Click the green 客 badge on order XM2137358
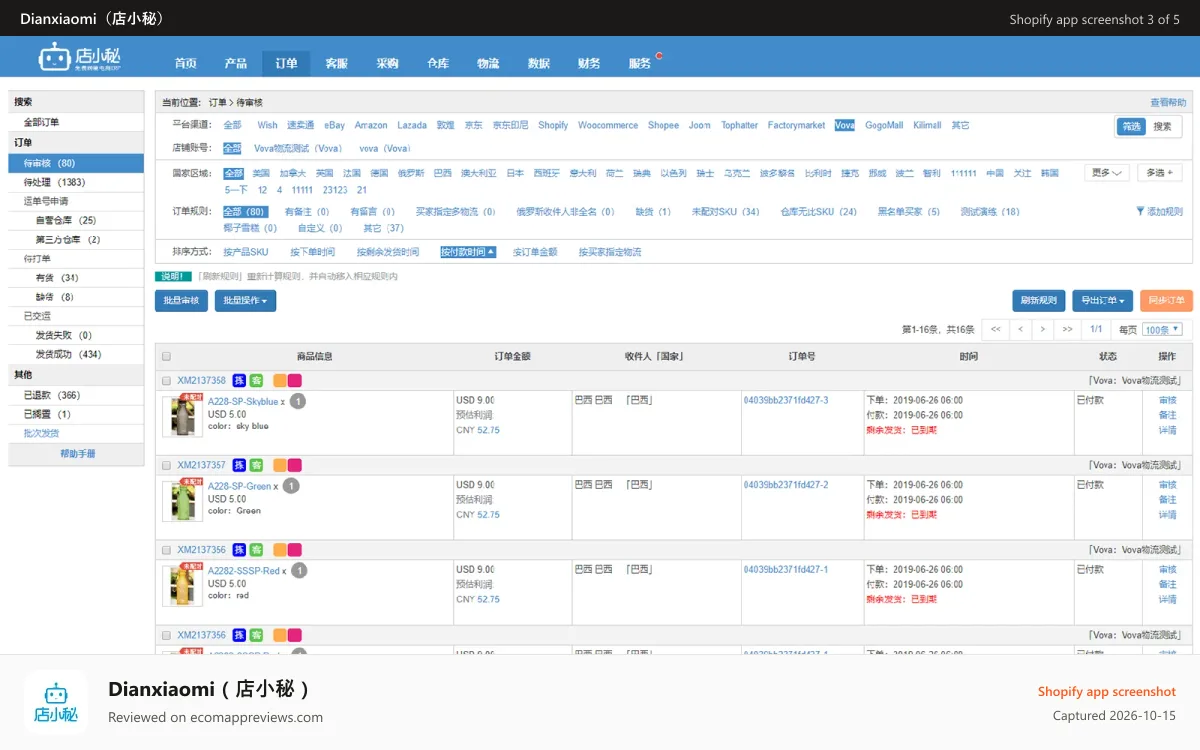Viewport: 1200px width, 750px height. point(256,381)
